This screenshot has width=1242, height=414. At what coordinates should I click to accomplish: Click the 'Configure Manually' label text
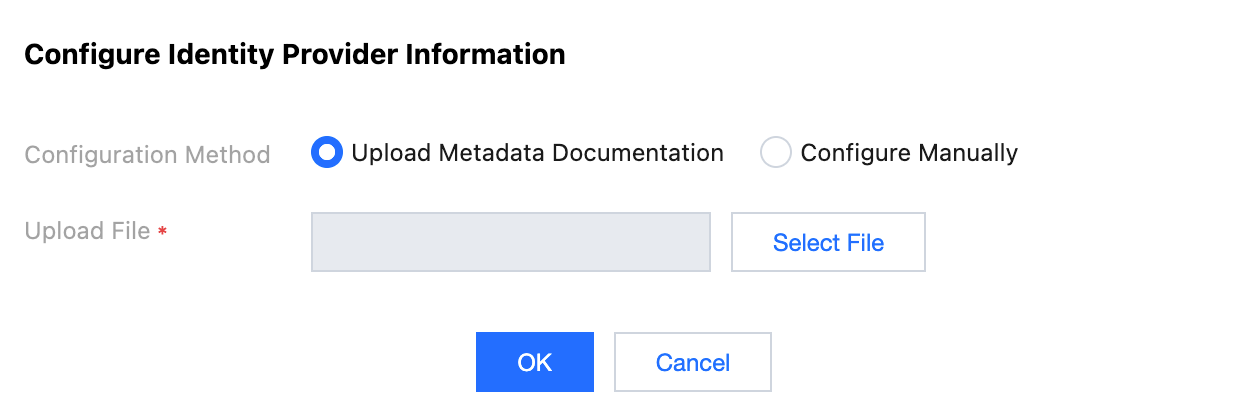coord(908,153)
